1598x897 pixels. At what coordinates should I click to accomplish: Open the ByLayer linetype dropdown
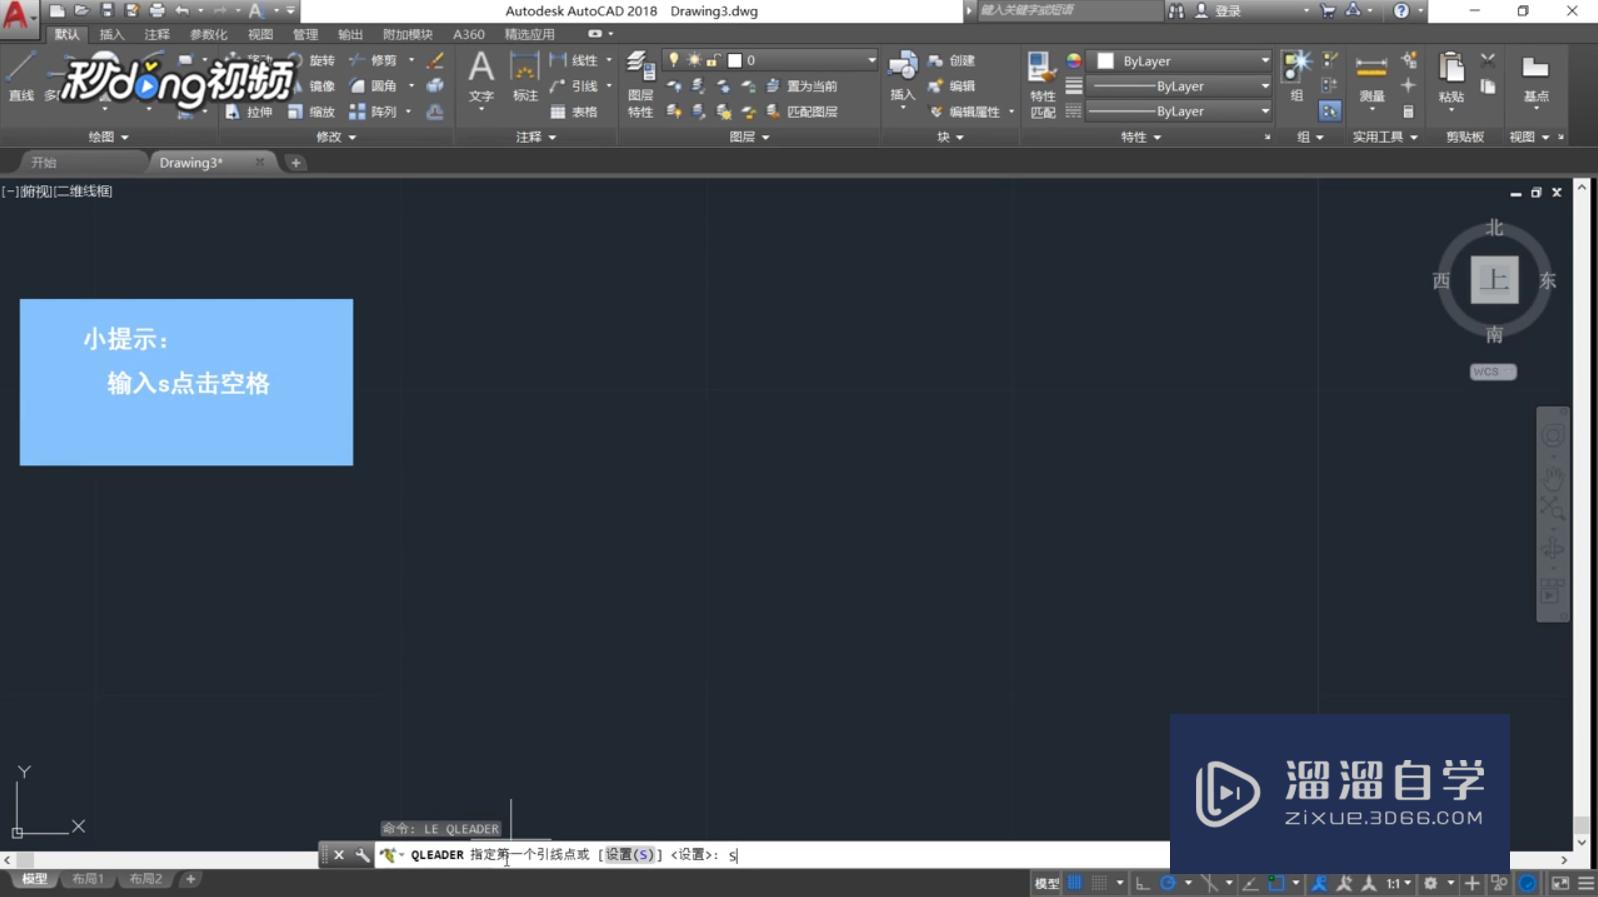coord(1179,111)
